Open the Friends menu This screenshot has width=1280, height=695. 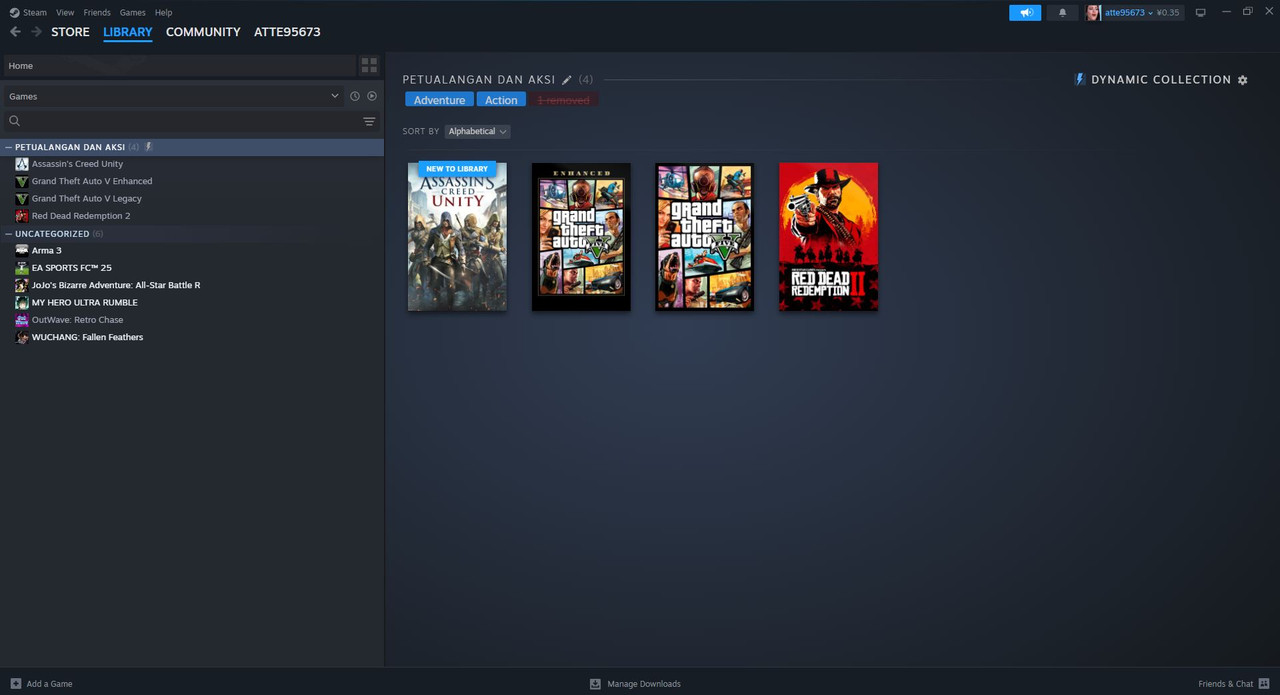(x=97, y=13)
